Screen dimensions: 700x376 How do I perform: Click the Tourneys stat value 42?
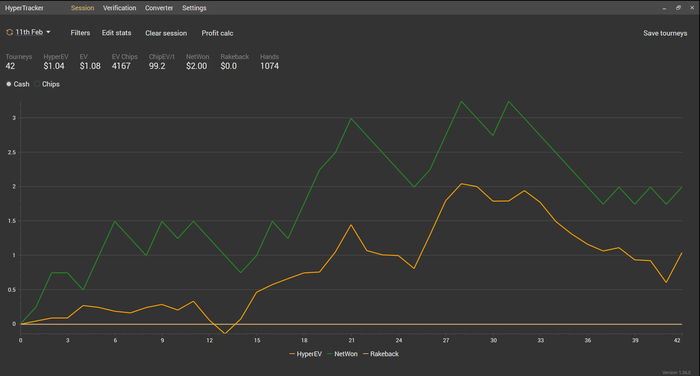(x=10, y=66)
